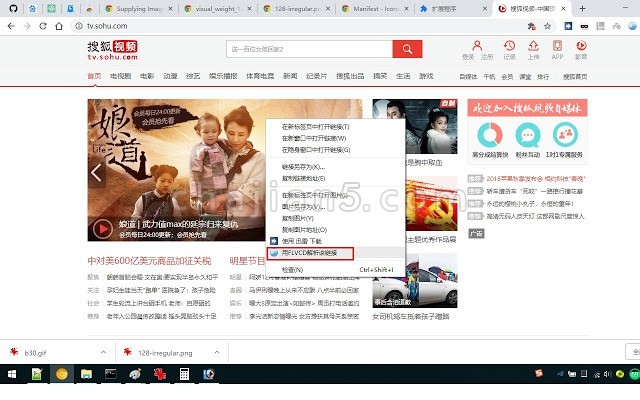The height and width of the screenshot is (400, 640).
Task: Switch to the 128-irregular.png tab
Action: (x=296, y=9)
